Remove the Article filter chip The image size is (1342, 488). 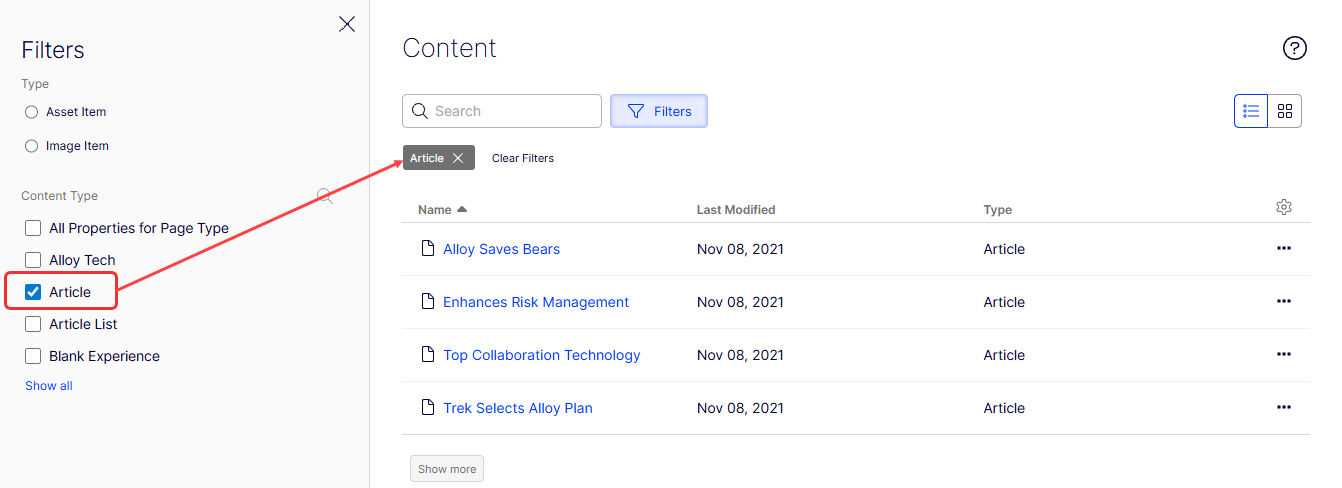(x=458, y=158)
